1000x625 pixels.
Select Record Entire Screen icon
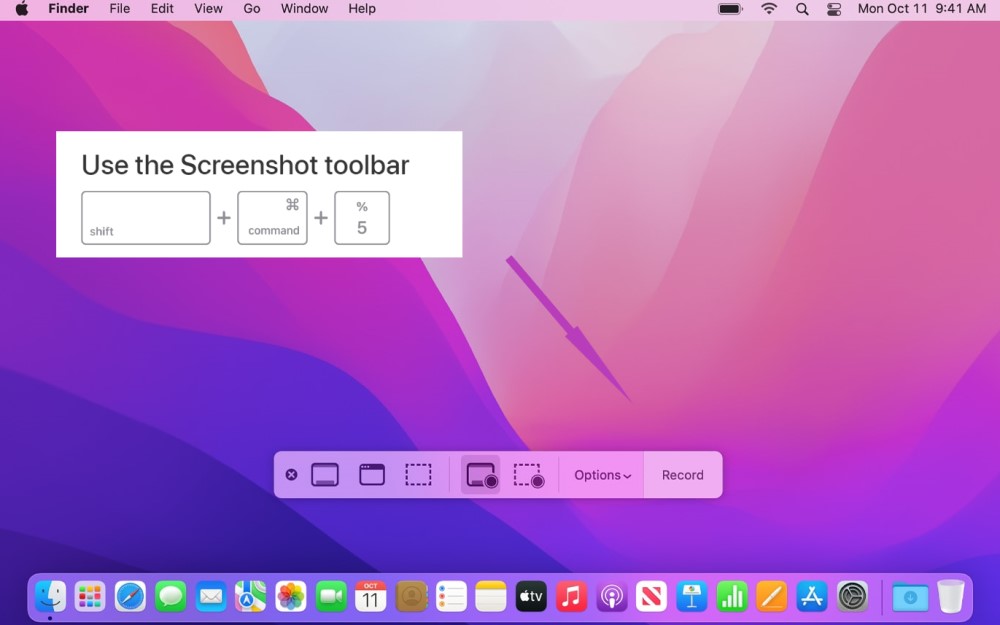pos(481,475)
